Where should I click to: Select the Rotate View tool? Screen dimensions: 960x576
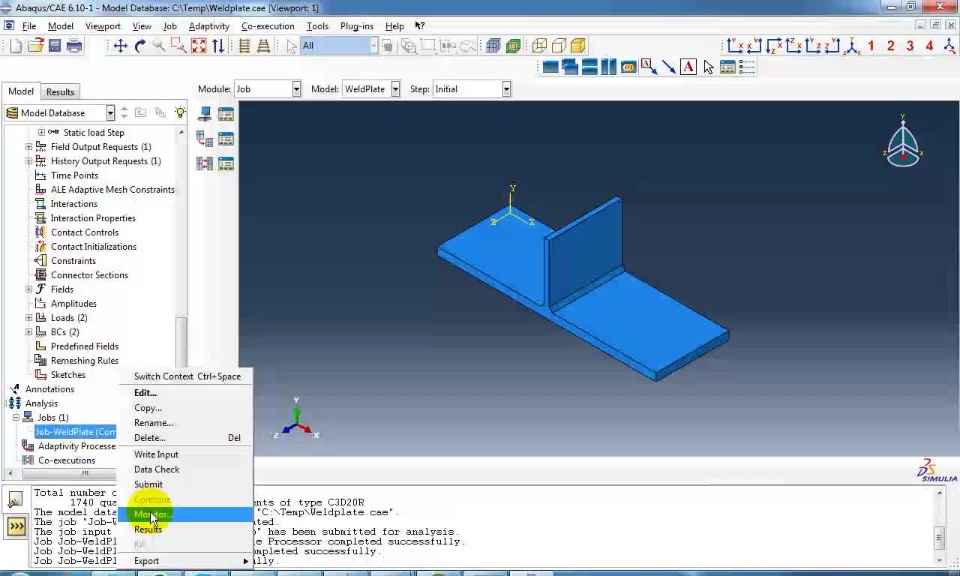pos(140,46)
